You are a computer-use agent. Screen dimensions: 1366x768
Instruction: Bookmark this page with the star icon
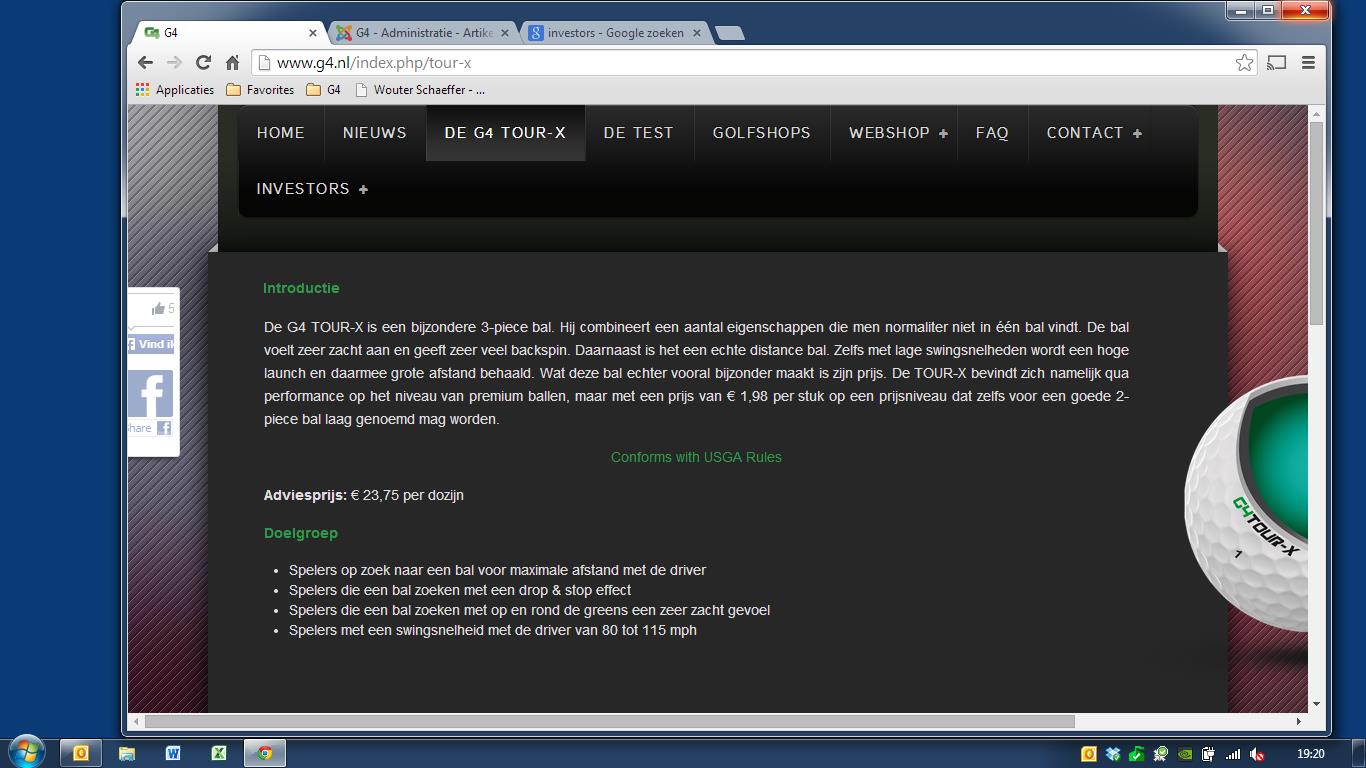pos(1244,63)
